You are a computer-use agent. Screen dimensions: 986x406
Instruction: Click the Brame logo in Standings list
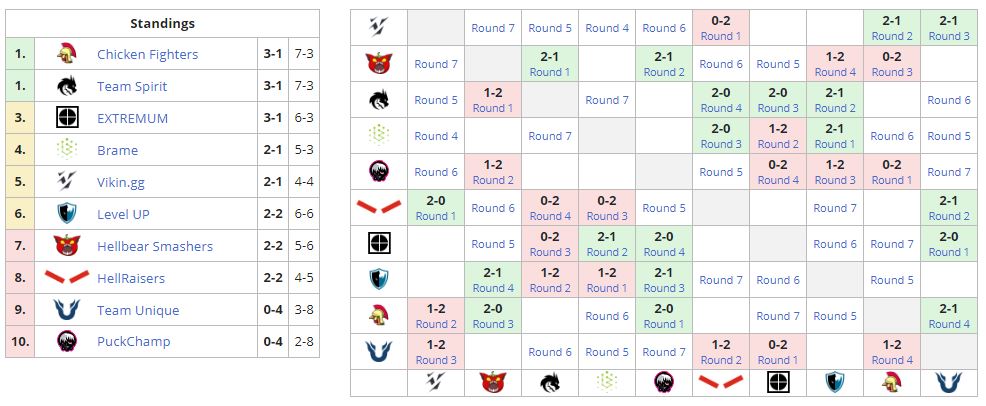point(67,150)
